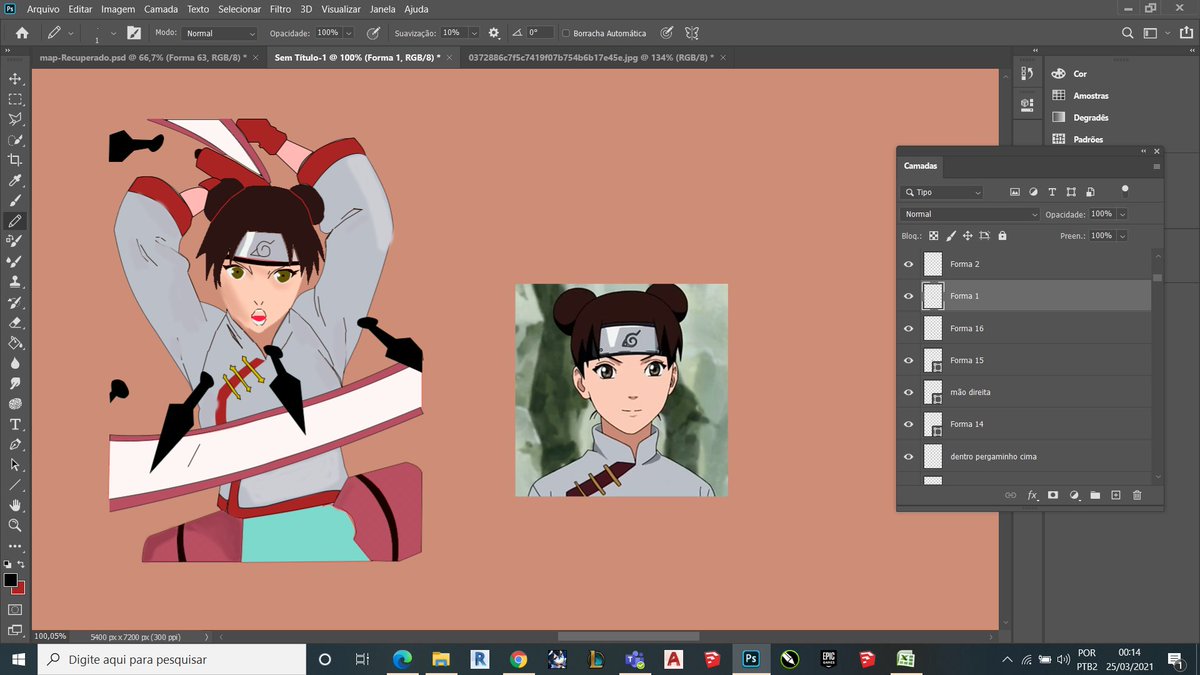Open the Camada menu
1200x675 pixels.
[161, 9]
